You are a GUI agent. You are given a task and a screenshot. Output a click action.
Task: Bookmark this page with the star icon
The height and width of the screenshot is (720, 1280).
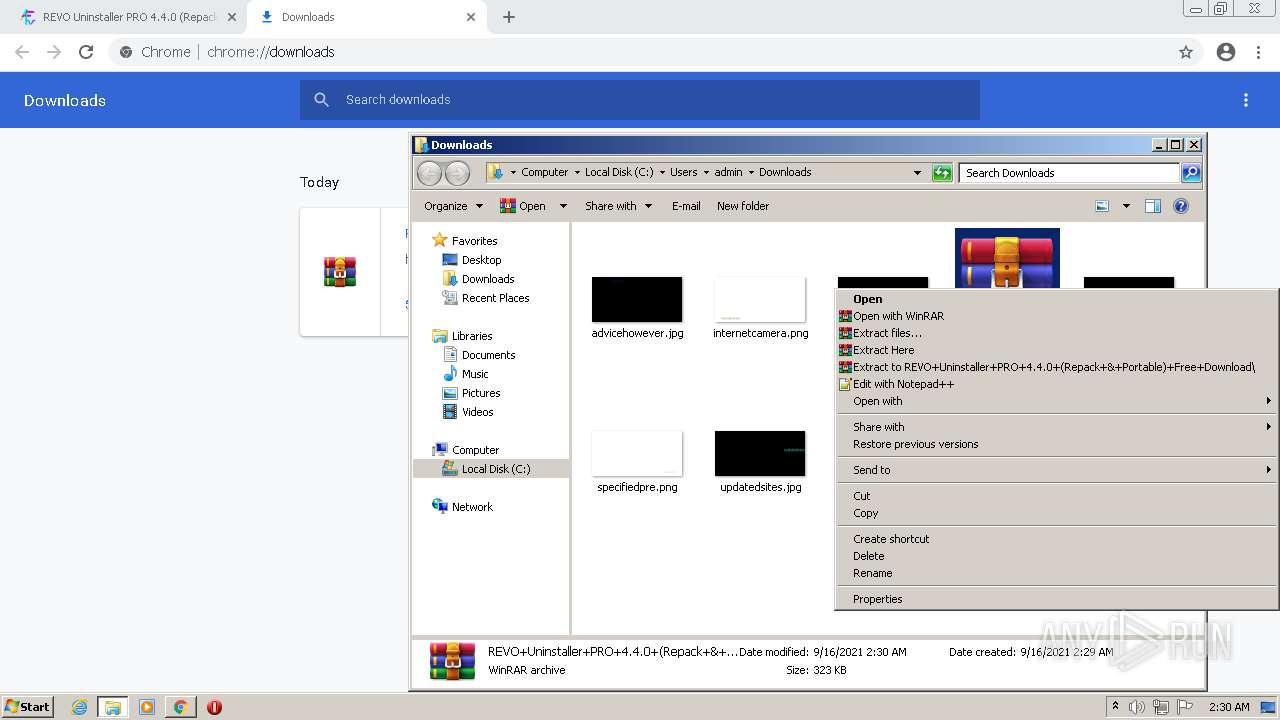[1186, 52]
